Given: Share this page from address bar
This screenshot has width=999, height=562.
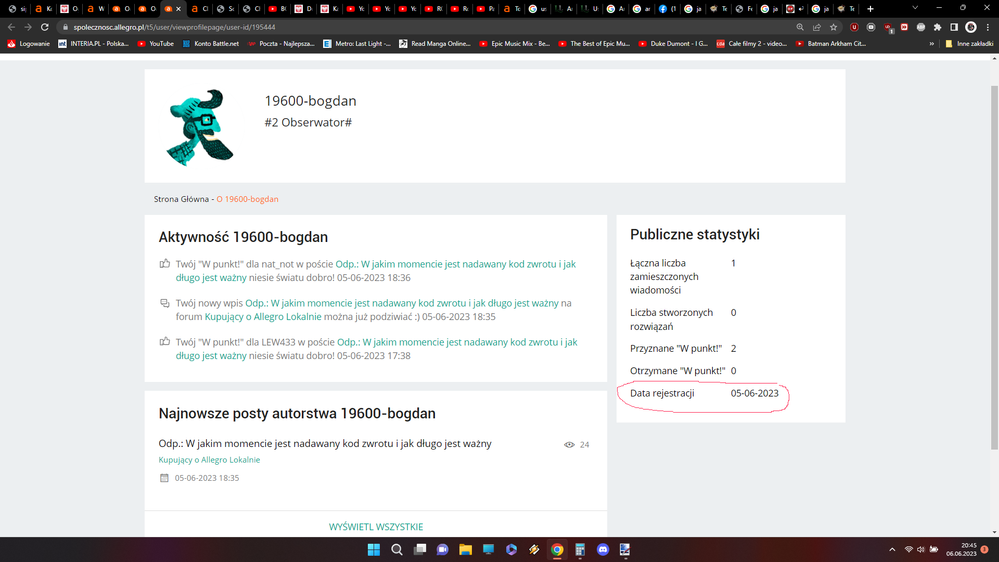Looking at the screenshot, I should click(817, 27).
